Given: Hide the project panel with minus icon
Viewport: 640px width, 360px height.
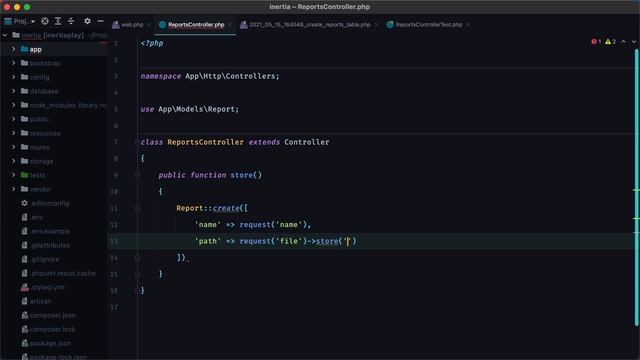Looking at the screenshot, I should pos(100,21).
